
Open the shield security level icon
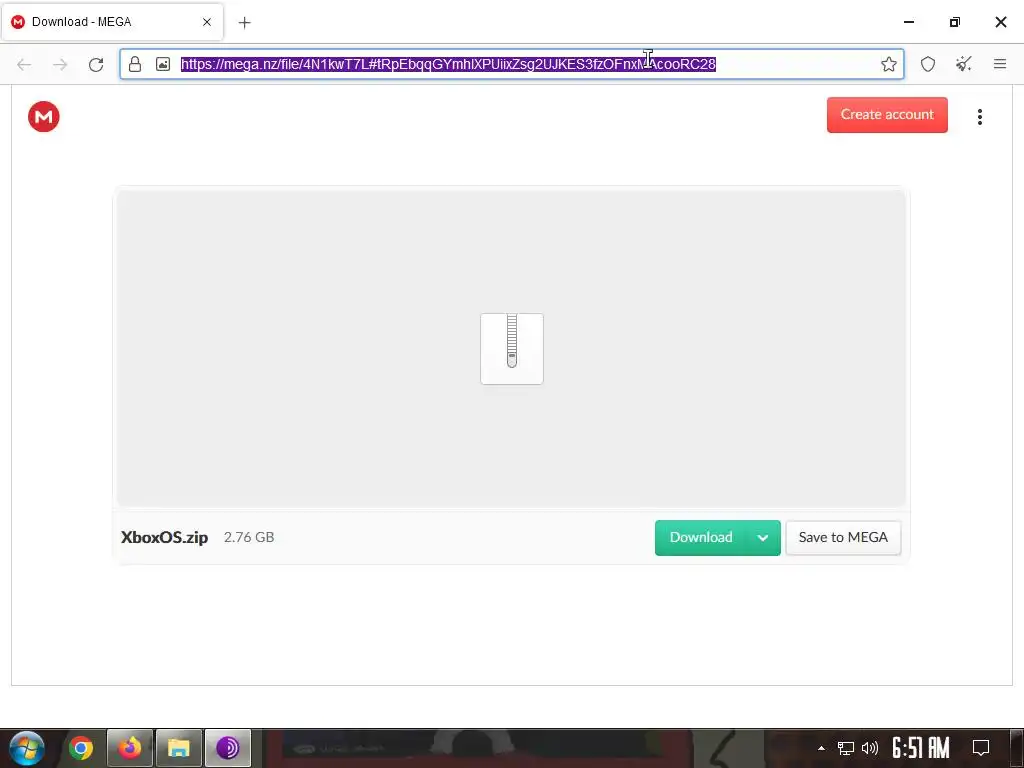pos(928,64)
